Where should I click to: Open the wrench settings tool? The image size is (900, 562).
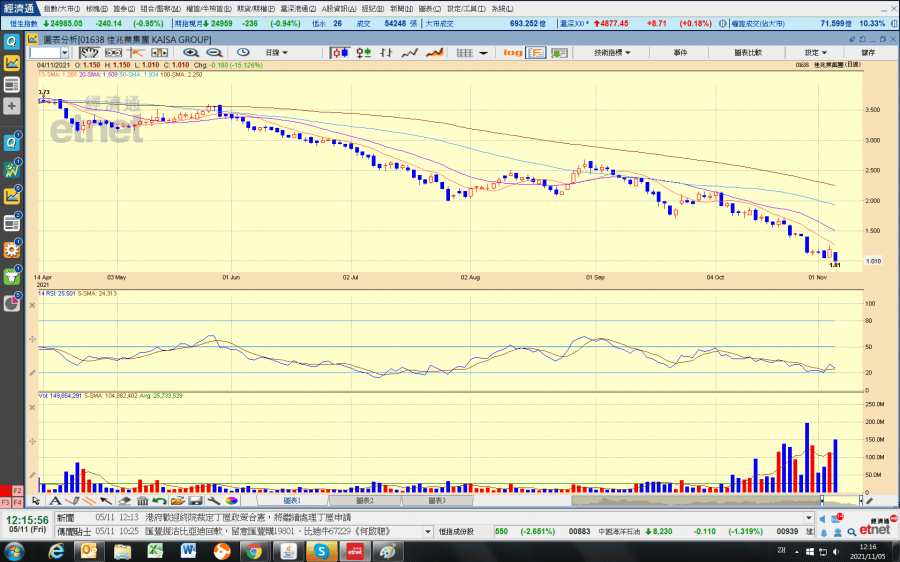pyautogui.click(x=214, y=500)
